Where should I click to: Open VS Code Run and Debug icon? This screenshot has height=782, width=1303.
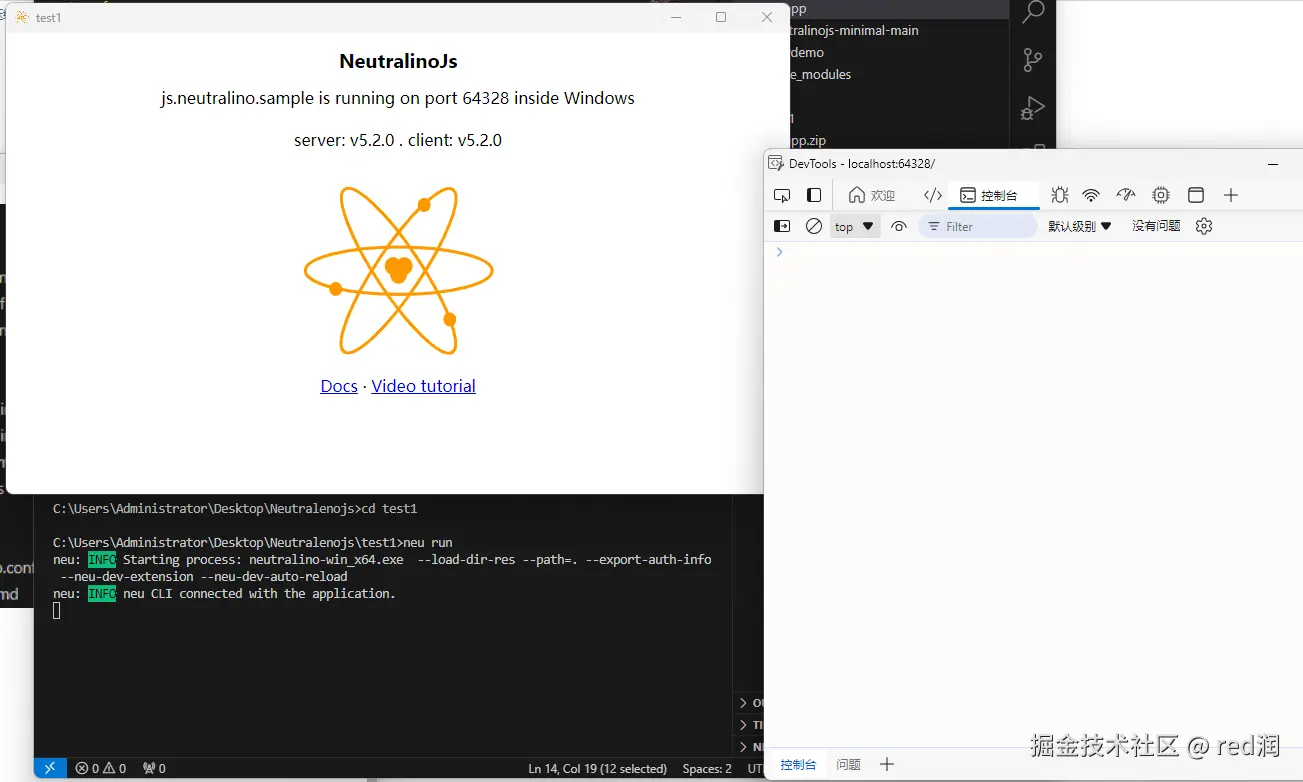click(1032, 107)
